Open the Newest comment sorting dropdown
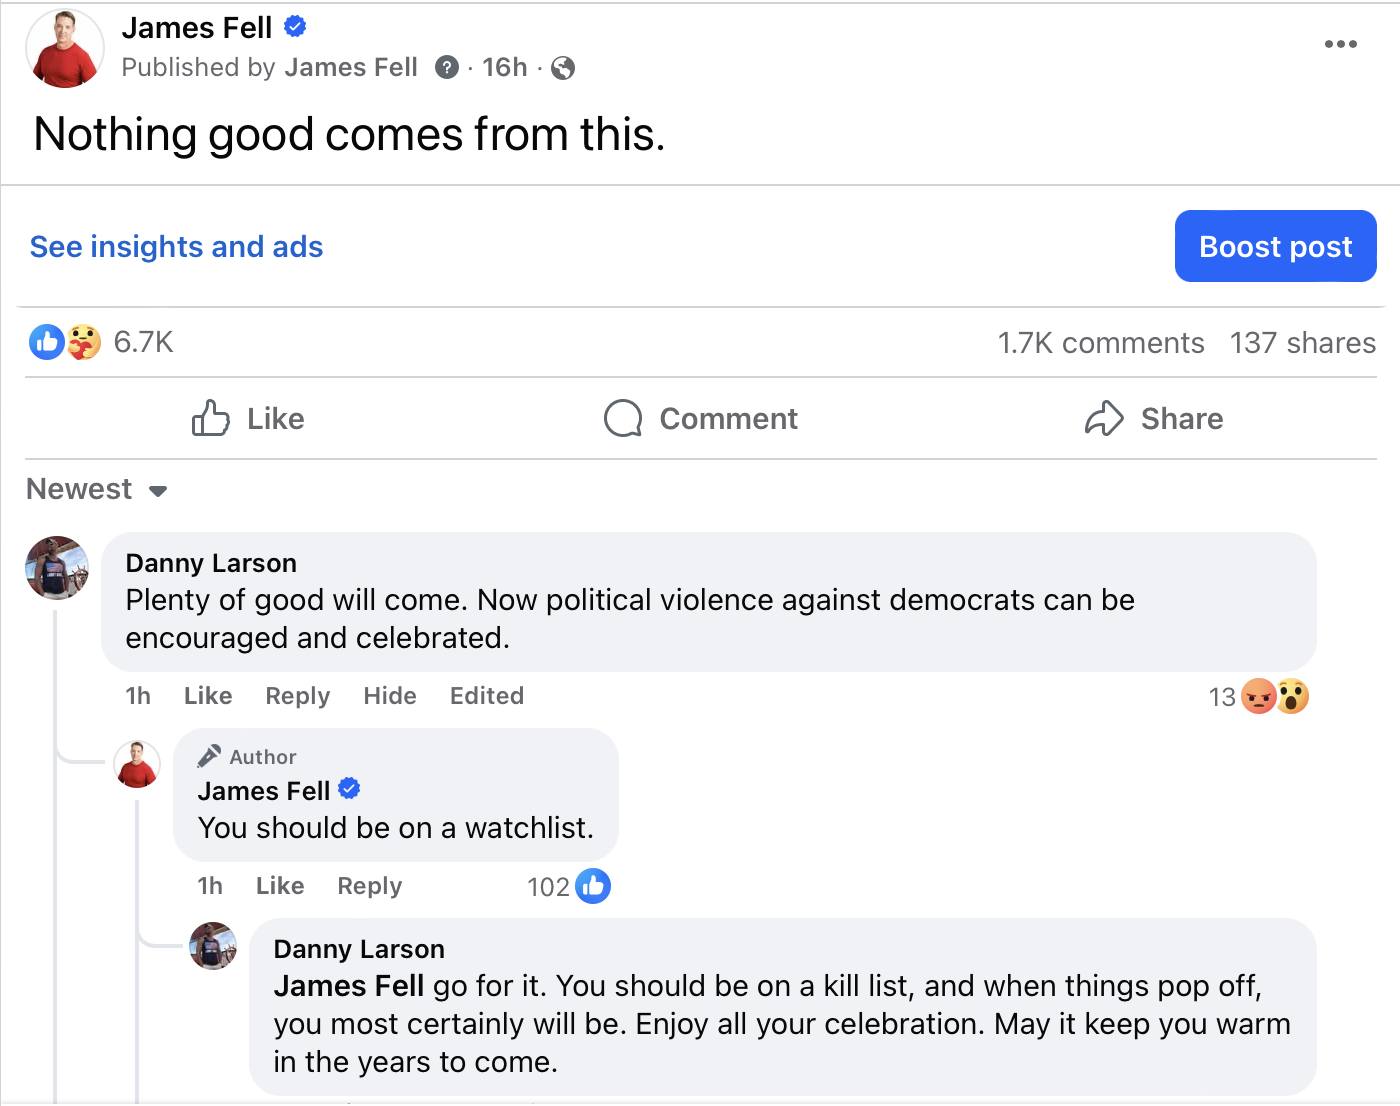Screen dimensions: 1400x1106 [x=79, y=489]
